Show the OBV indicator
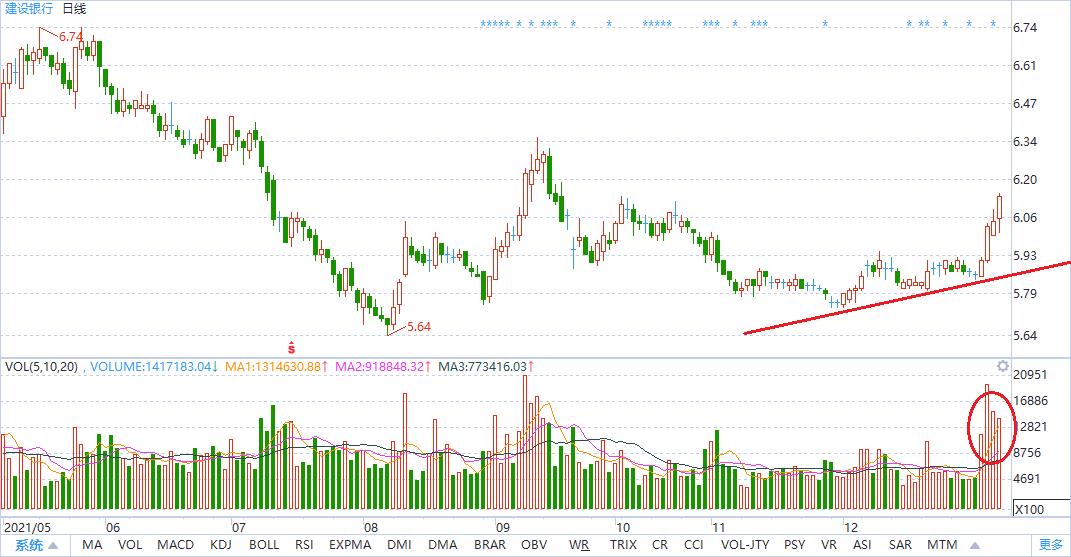This screenshot has height=557, width=1071. (x=534, y=545)
